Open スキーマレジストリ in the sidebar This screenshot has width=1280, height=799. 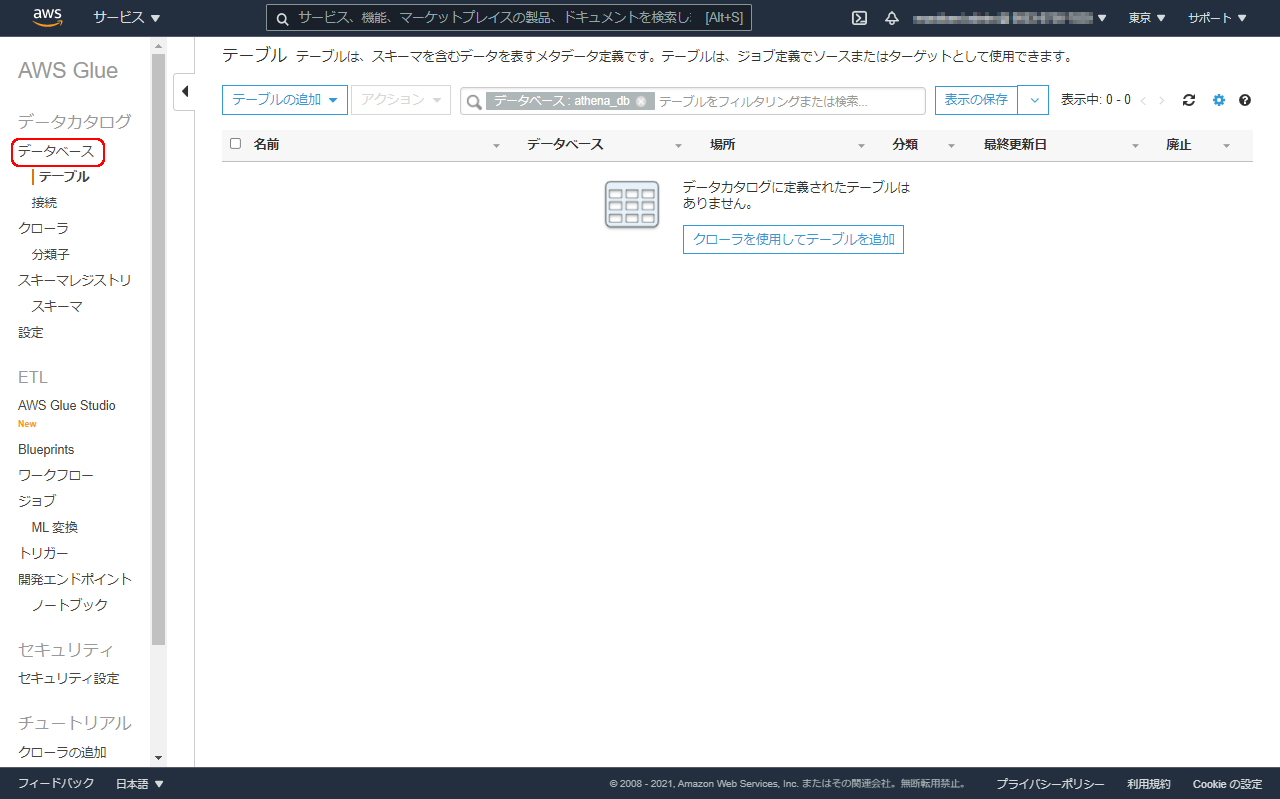(75, 281)
